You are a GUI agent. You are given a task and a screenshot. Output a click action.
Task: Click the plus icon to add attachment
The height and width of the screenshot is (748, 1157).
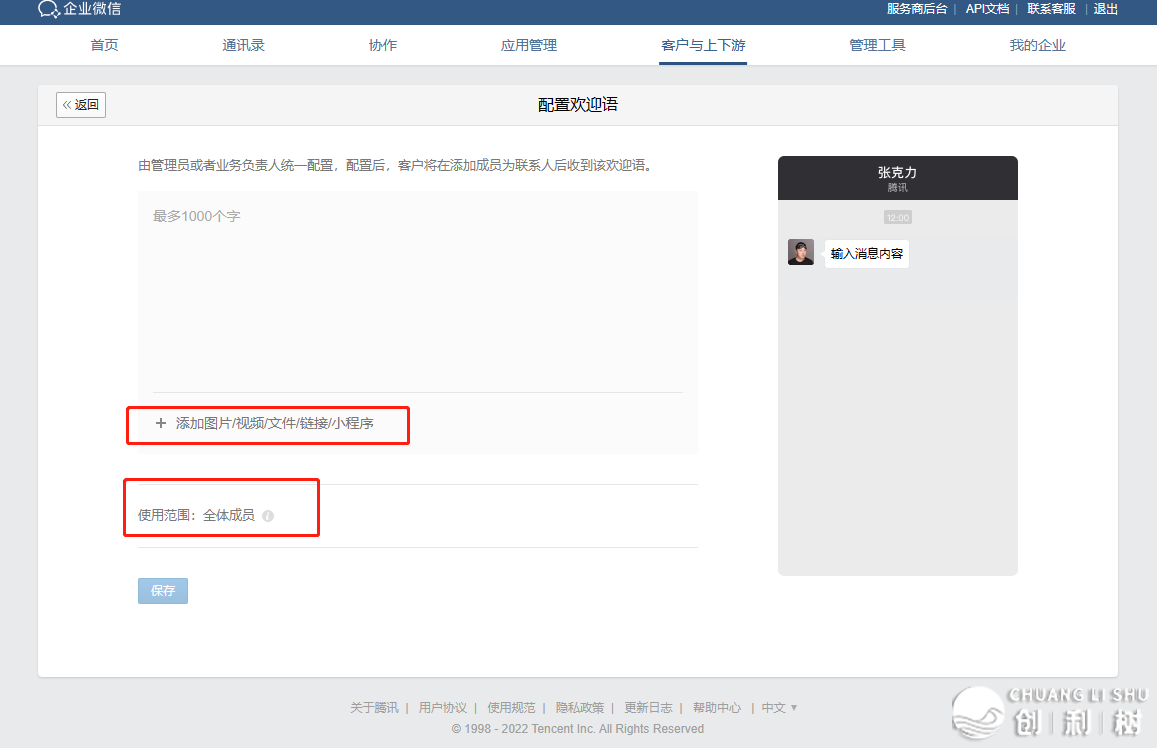tap(161, 423)
